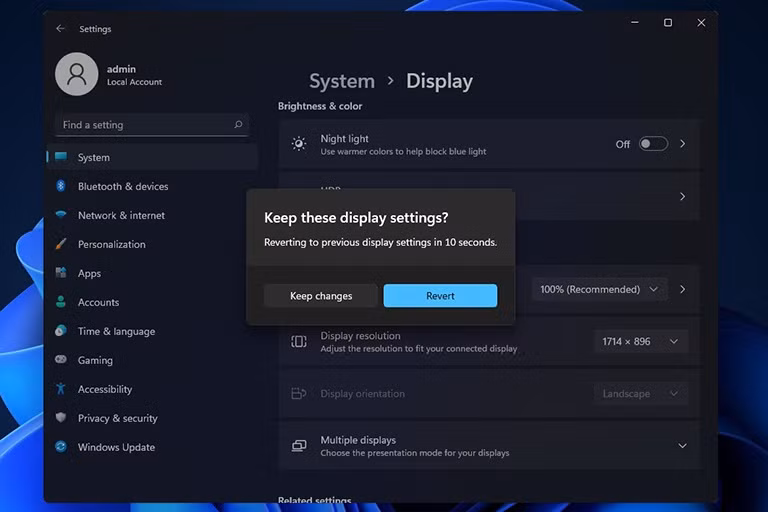Click the Display orientation icon
The width and height of the screenshot is (768, 512).
coord(299,393)
